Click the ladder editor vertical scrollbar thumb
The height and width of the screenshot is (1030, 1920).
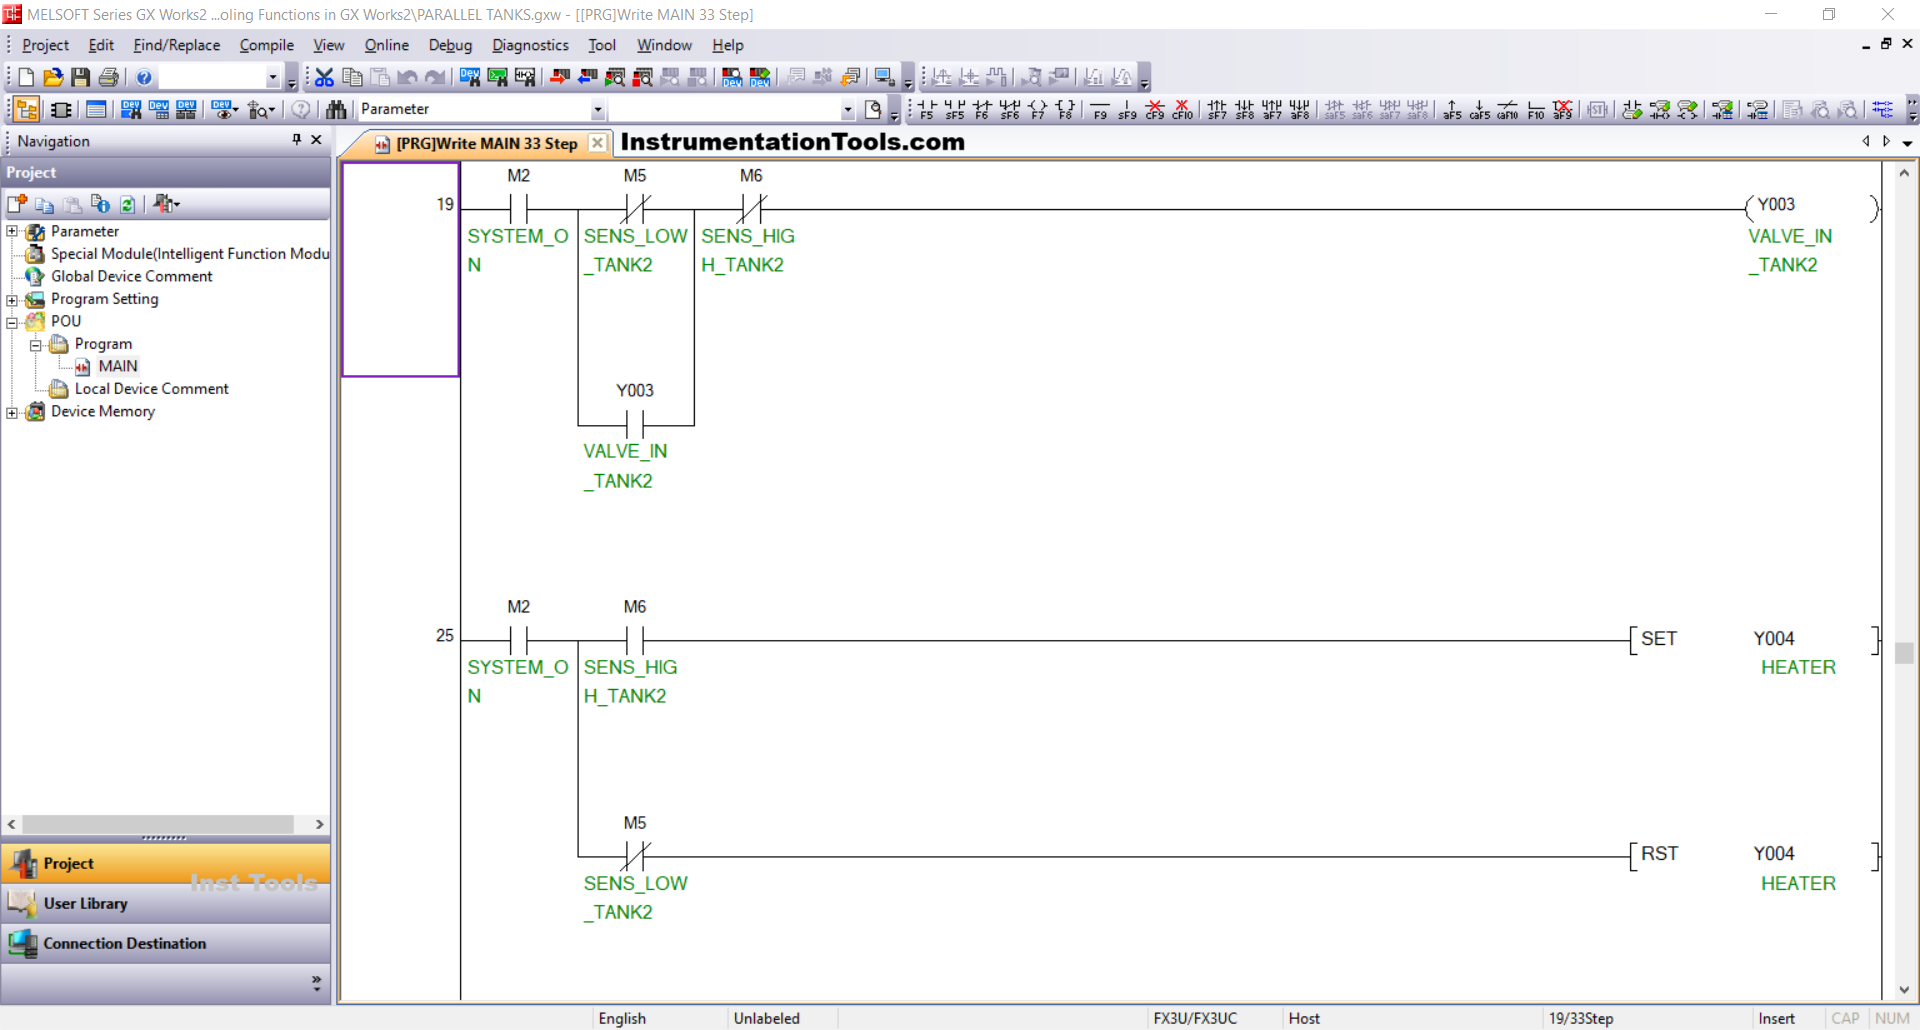[x=1904, y=653]
